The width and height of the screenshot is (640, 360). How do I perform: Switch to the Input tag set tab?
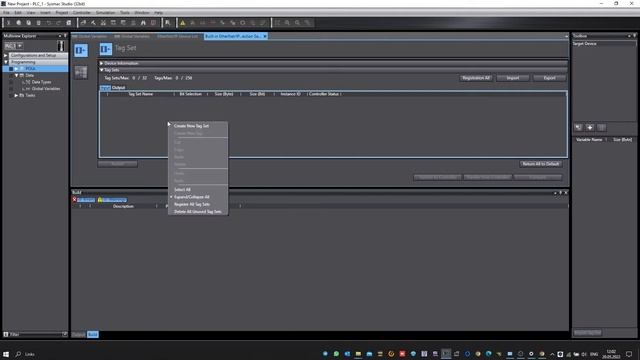(105, 87)
